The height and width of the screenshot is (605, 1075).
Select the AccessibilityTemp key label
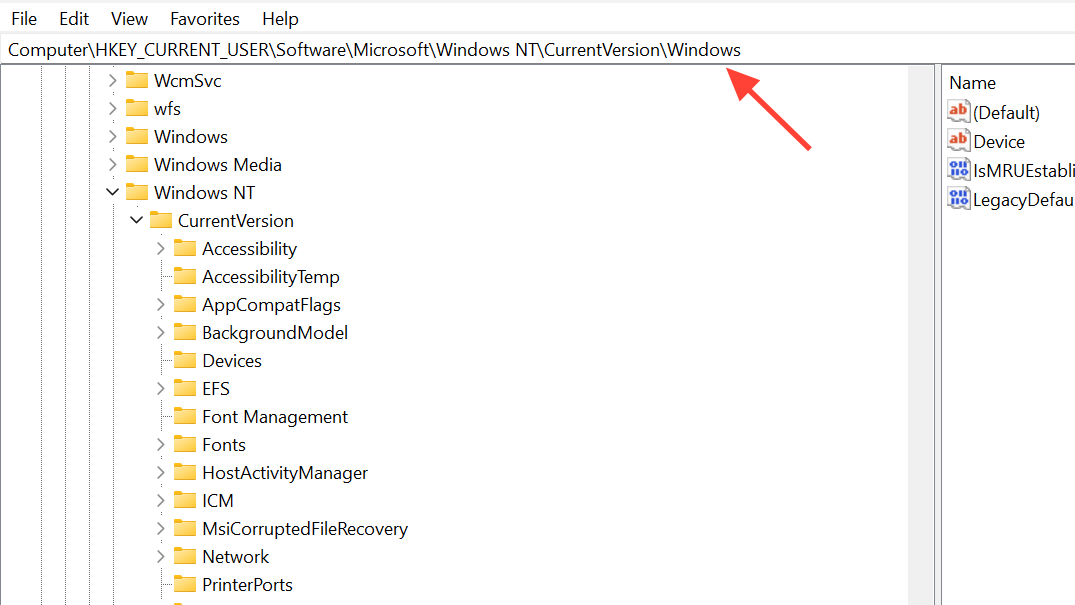271,276
